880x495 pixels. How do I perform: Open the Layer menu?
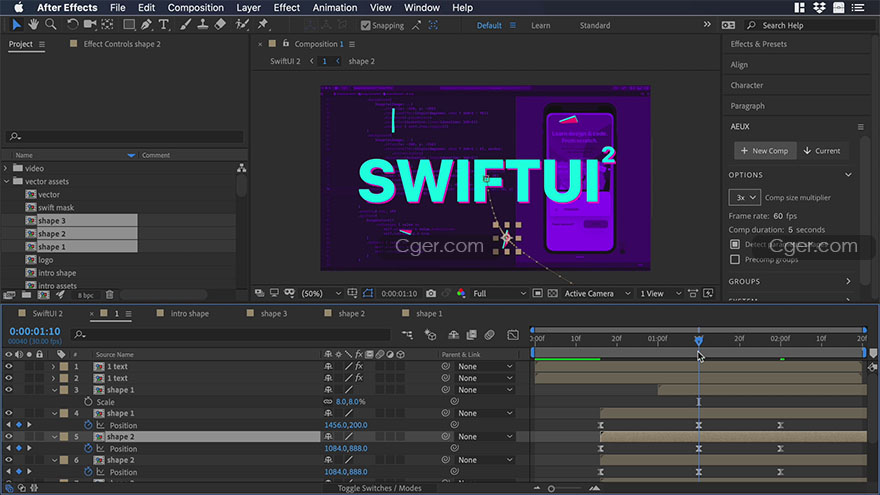pyautogui.click(x=248, y=8)
